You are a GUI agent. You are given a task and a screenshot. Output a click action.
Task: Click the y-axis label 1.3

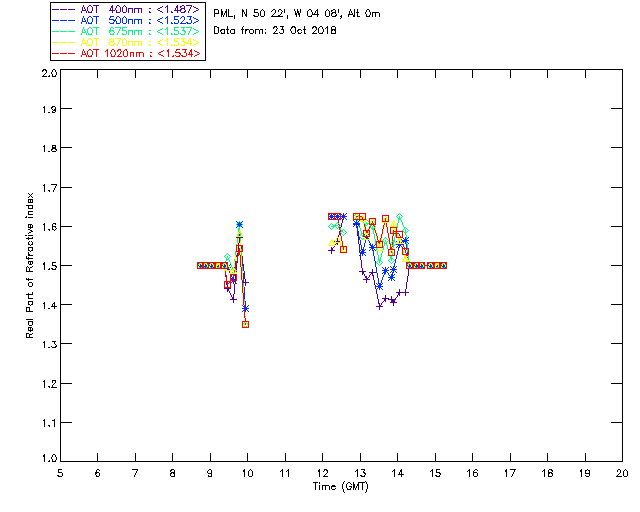point(49,344)
